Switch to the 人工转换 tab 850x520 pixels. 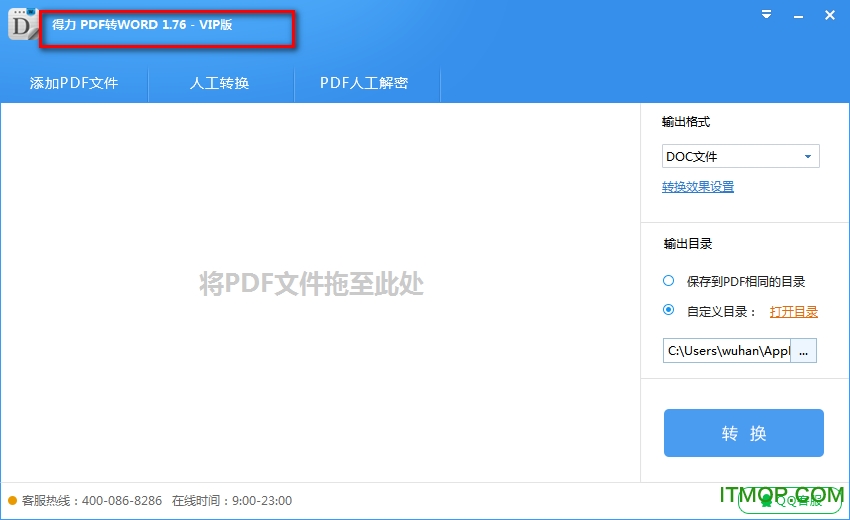(x=220, y=83)
